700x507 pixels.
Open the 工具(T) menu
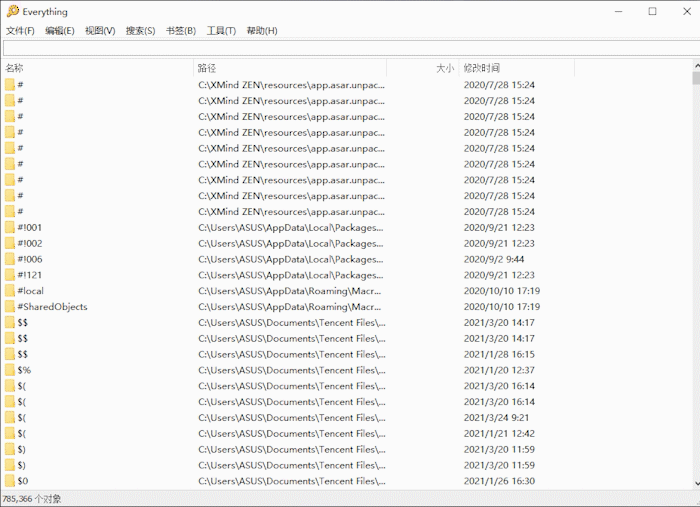pos(221,31)
